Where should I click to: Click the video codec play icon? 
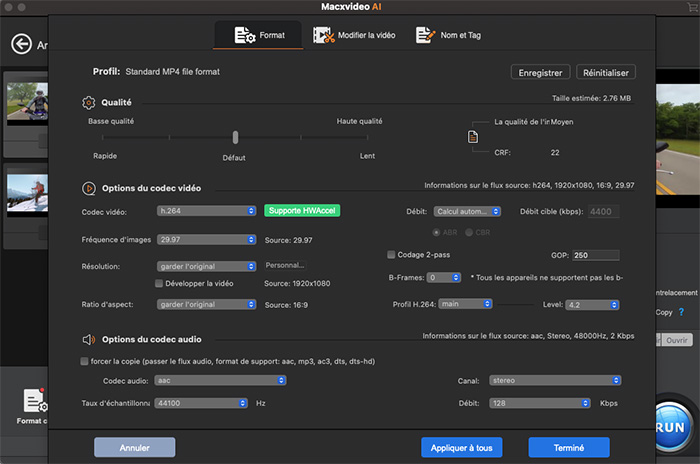tap(88, 188)
